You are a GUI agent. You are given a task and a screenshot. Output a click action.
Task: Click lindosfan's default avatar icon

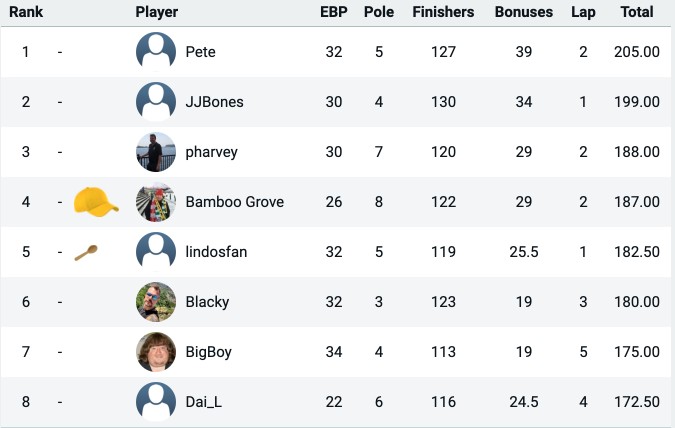point(156,252)
